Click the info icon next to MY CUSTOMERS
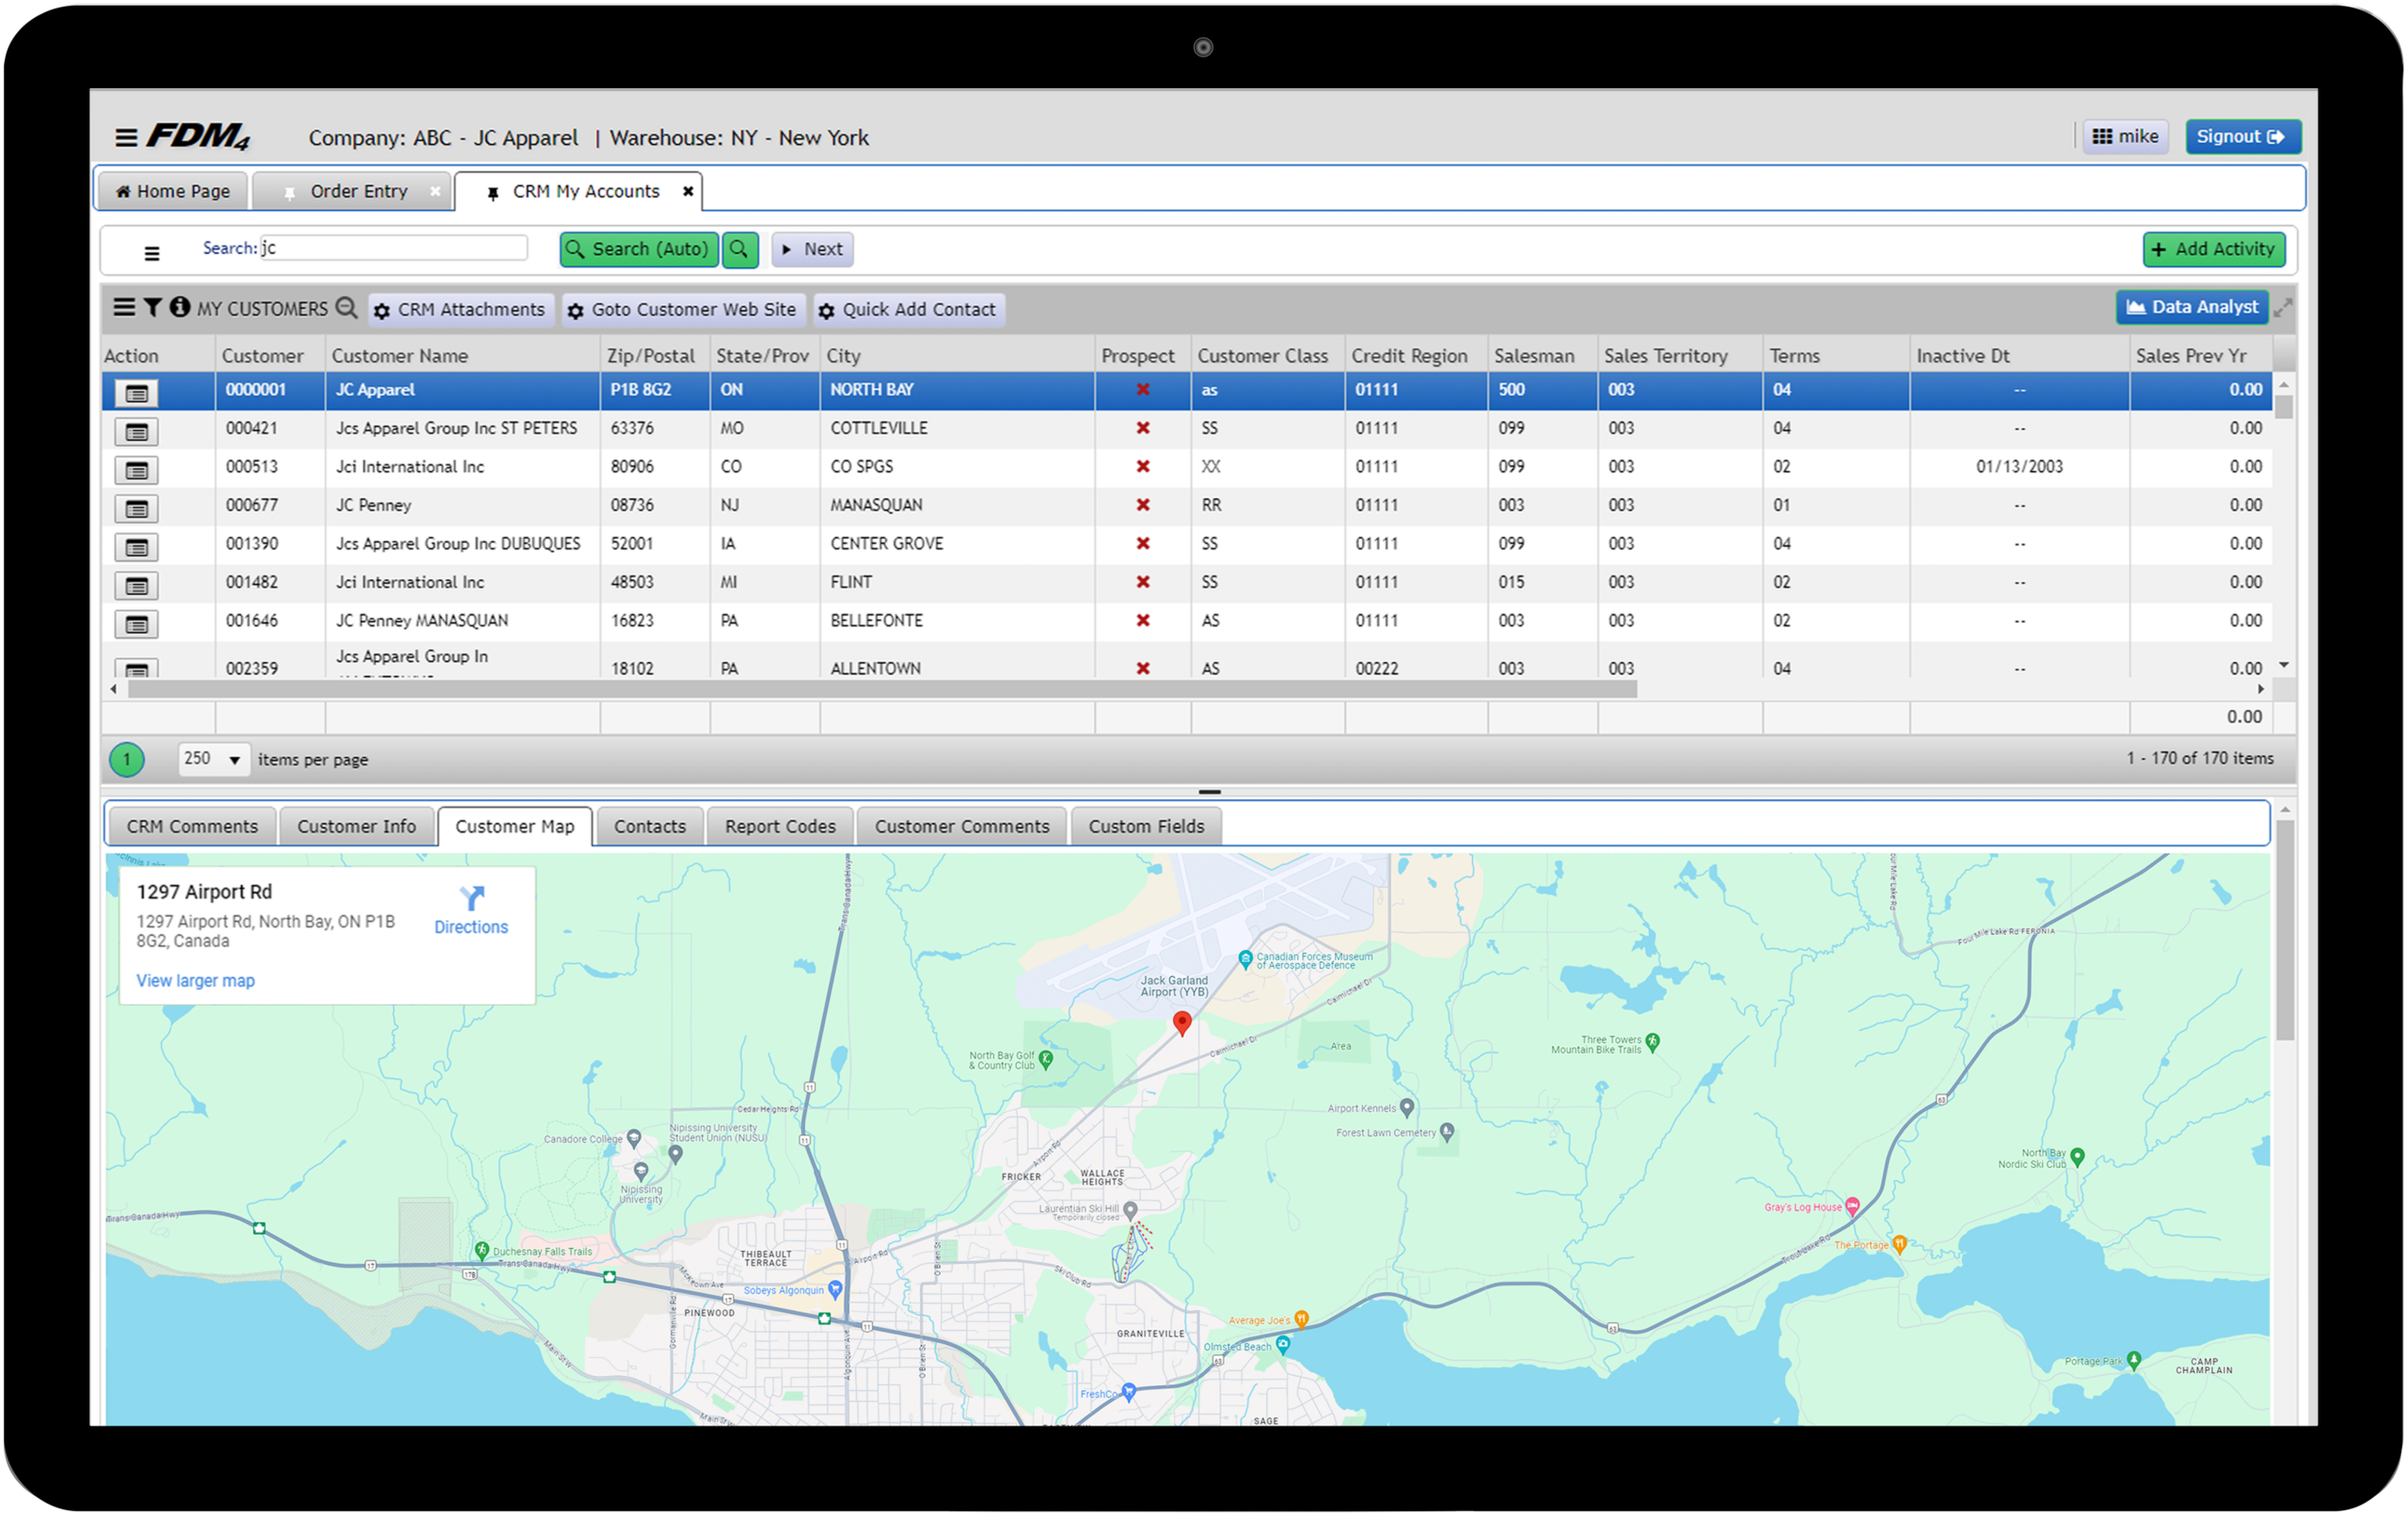This screenshot has width=2408, height=1515. pos(179,307)
